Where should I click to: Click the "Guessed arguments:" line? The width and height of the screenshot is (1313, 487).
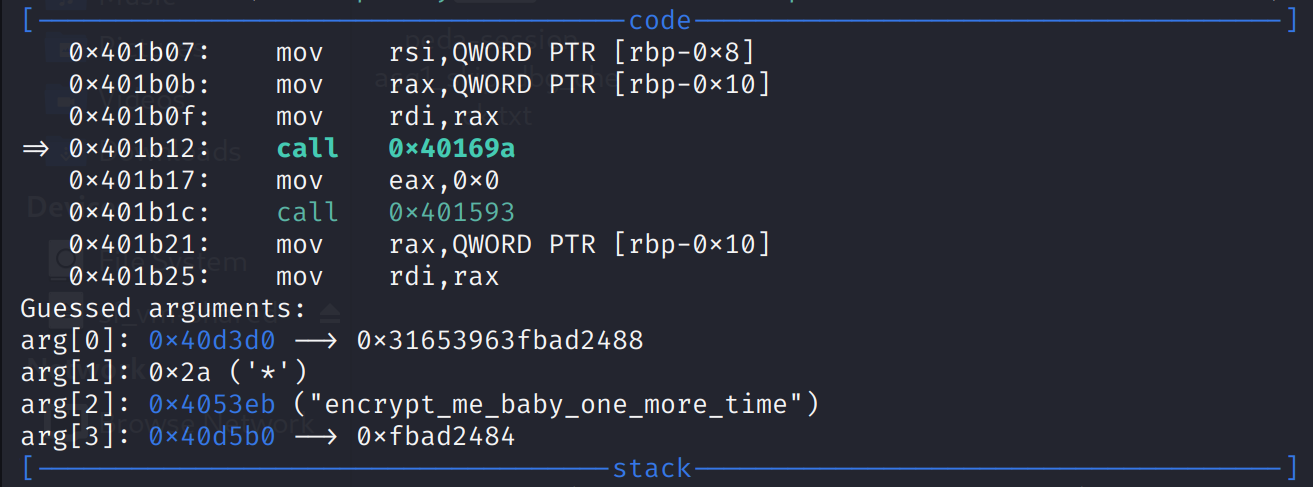[x=163, y=309]
